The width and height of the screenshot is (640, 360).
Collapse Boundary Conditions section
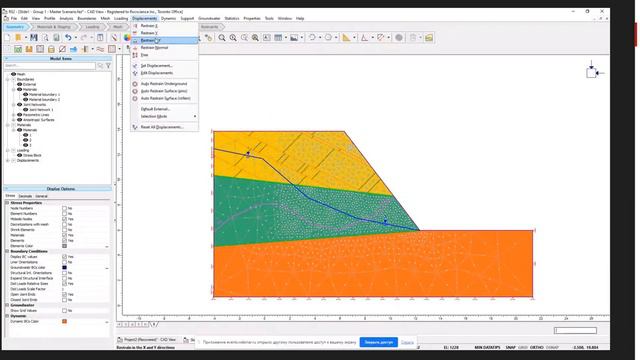7,251
